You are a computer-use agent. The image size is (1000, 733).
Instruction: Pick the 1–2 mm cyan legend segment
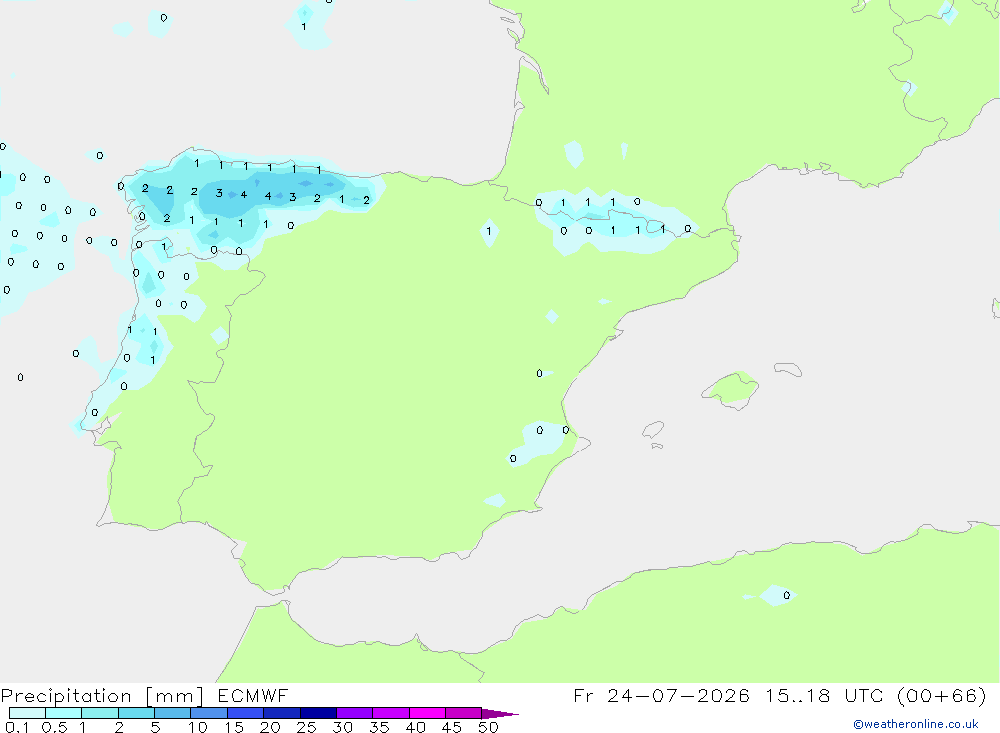100,713
